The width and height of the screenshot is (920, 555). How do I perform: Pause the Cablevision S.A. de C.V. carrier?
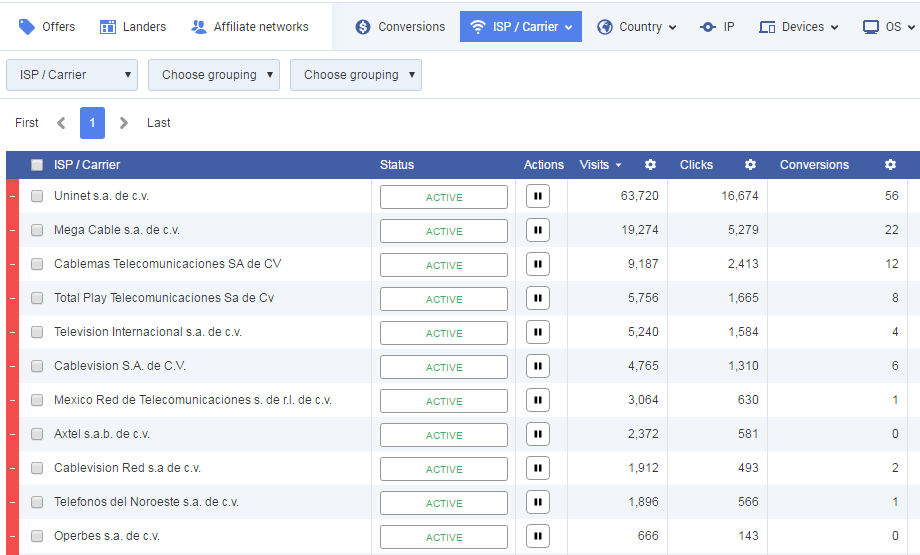pos(537,366)
